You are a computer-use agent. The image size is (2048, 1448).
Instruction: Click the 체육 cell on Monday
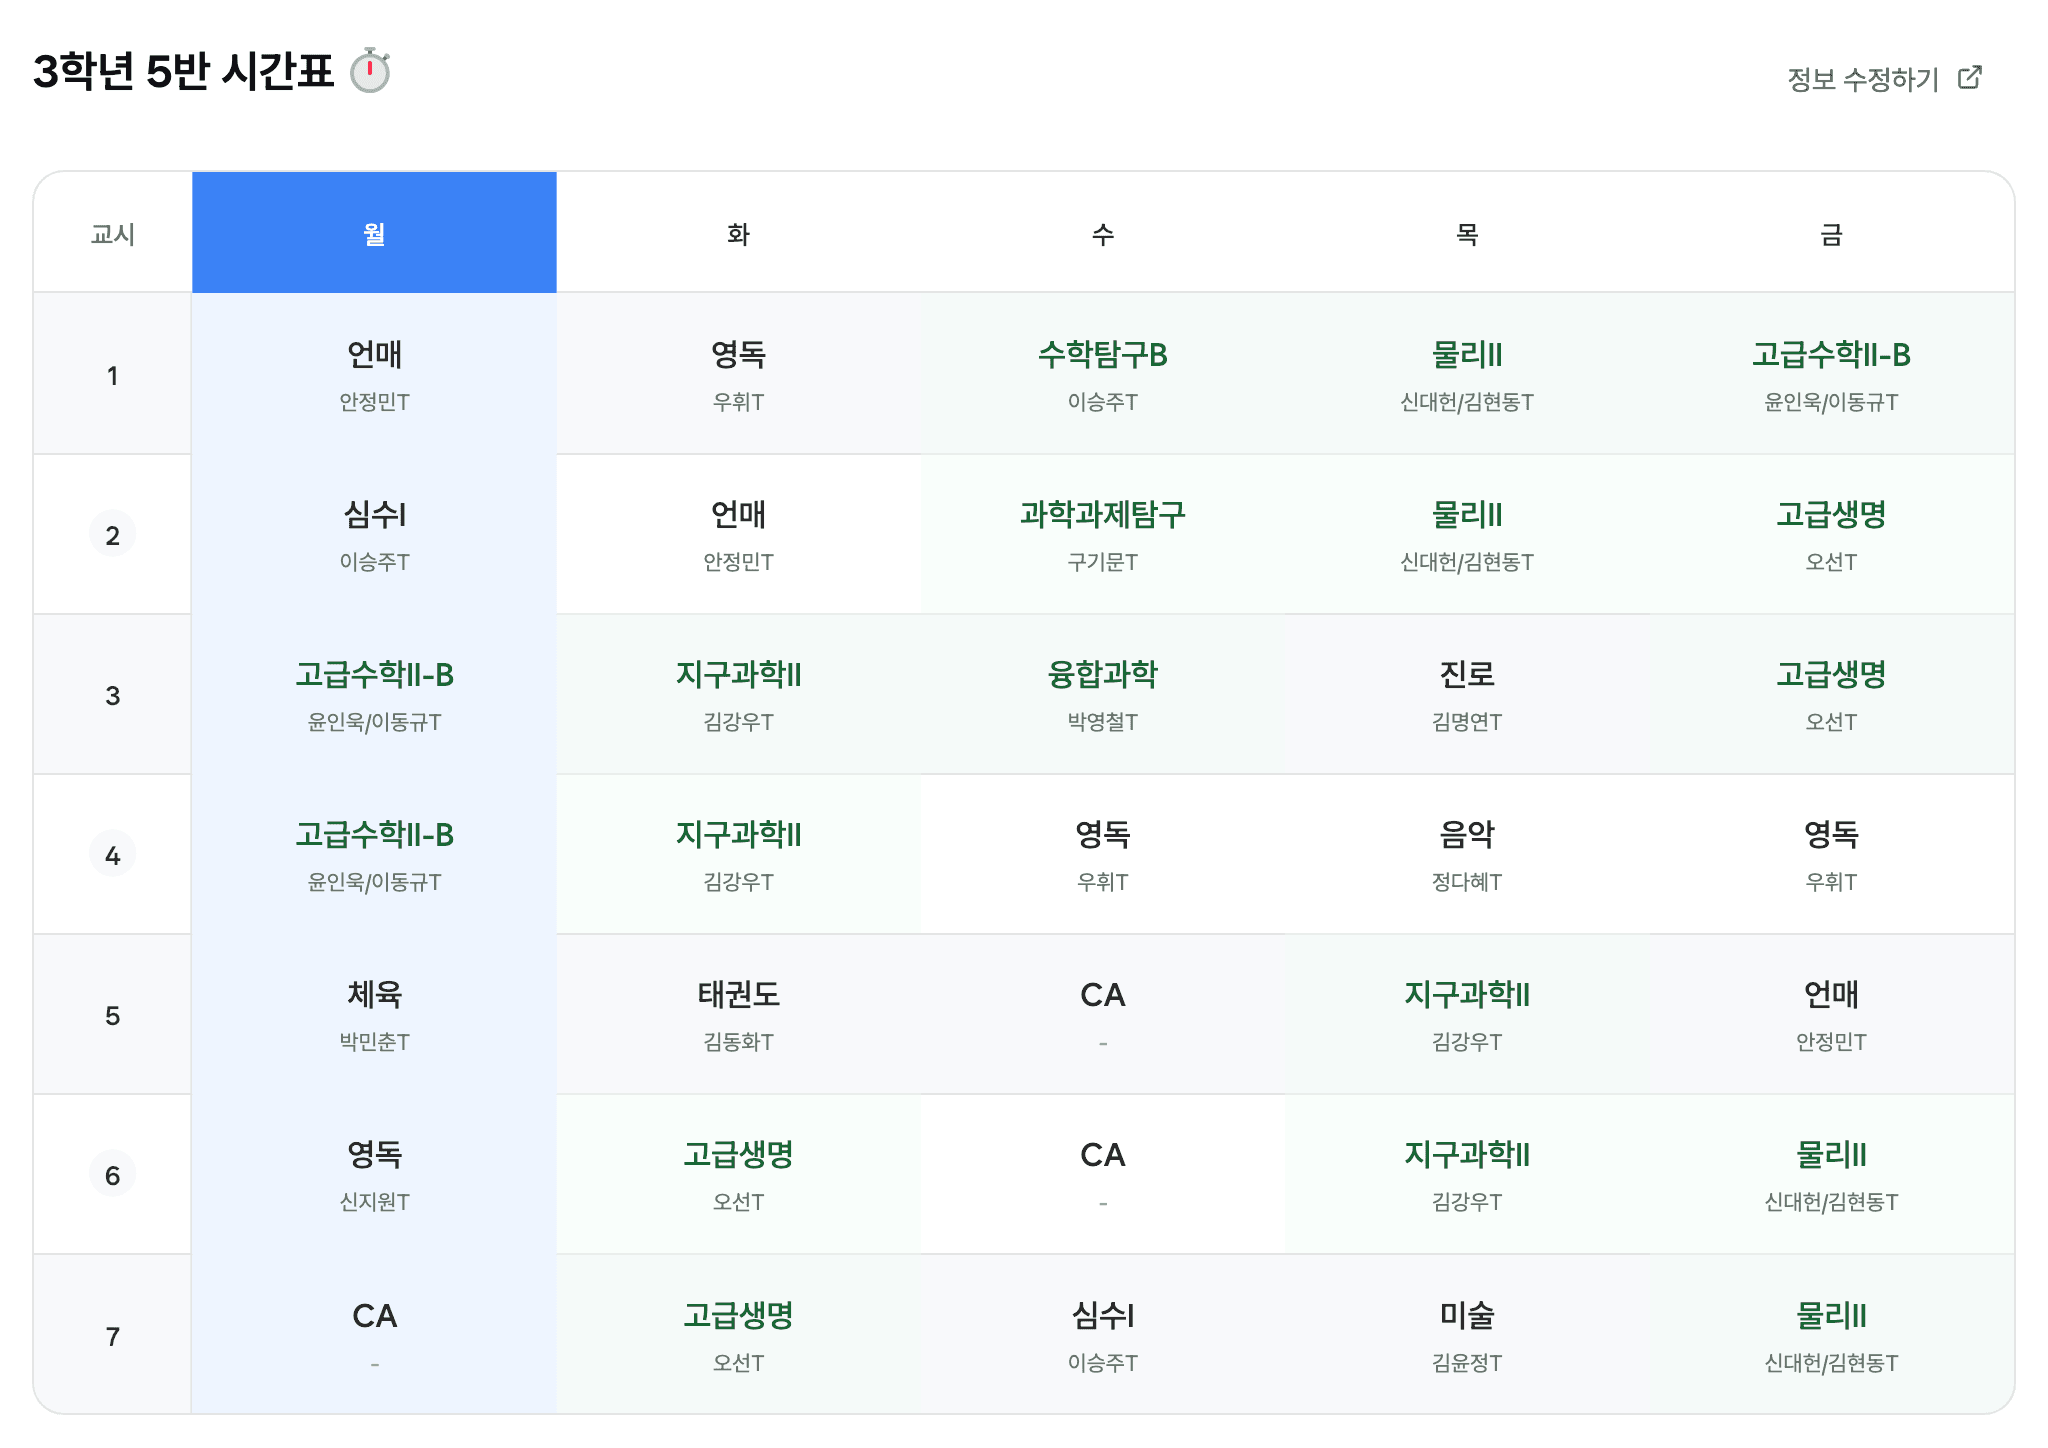pos(374,1014)
